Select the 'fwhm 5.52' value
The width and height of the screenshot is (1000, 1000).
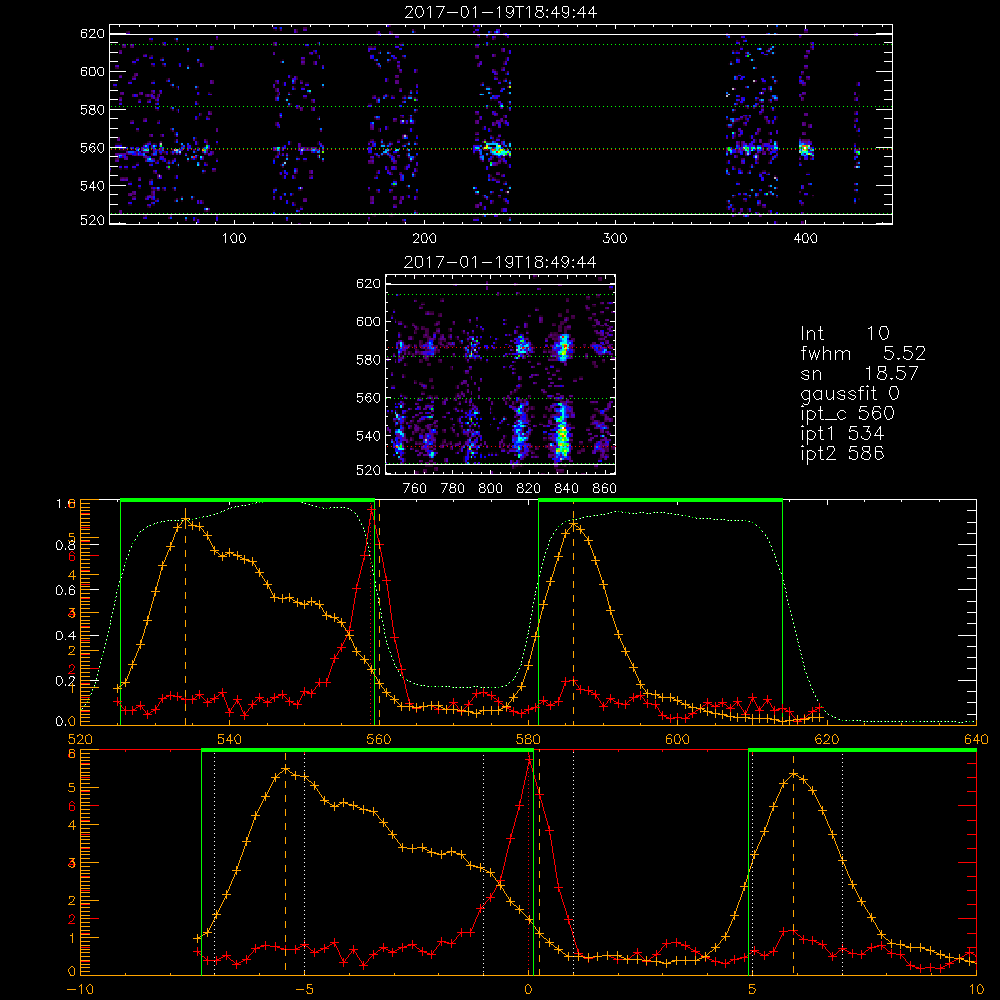[x=863, y=353]
